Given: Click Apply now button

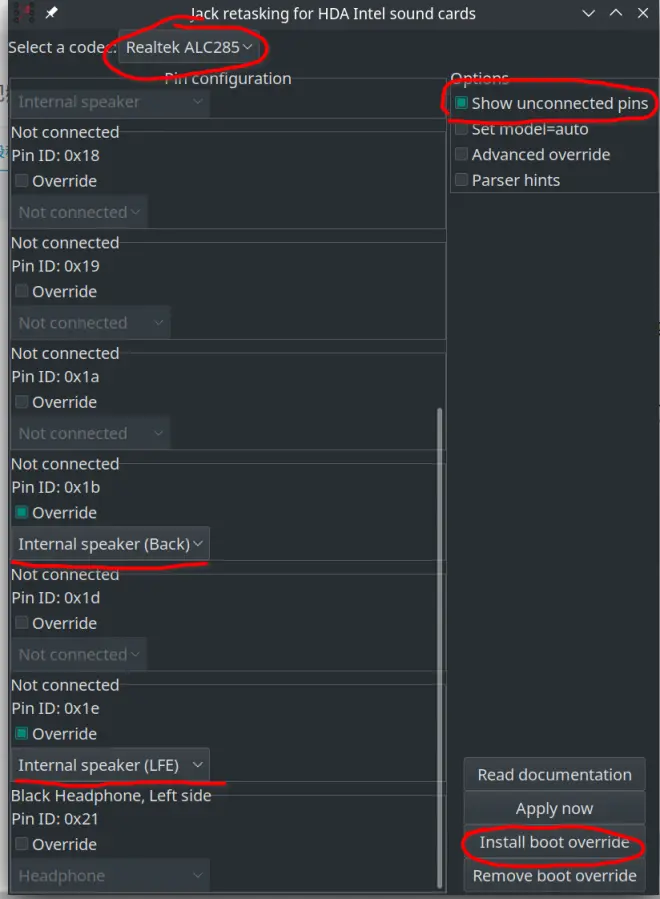Looking at the screenshot, I should 554,808.
